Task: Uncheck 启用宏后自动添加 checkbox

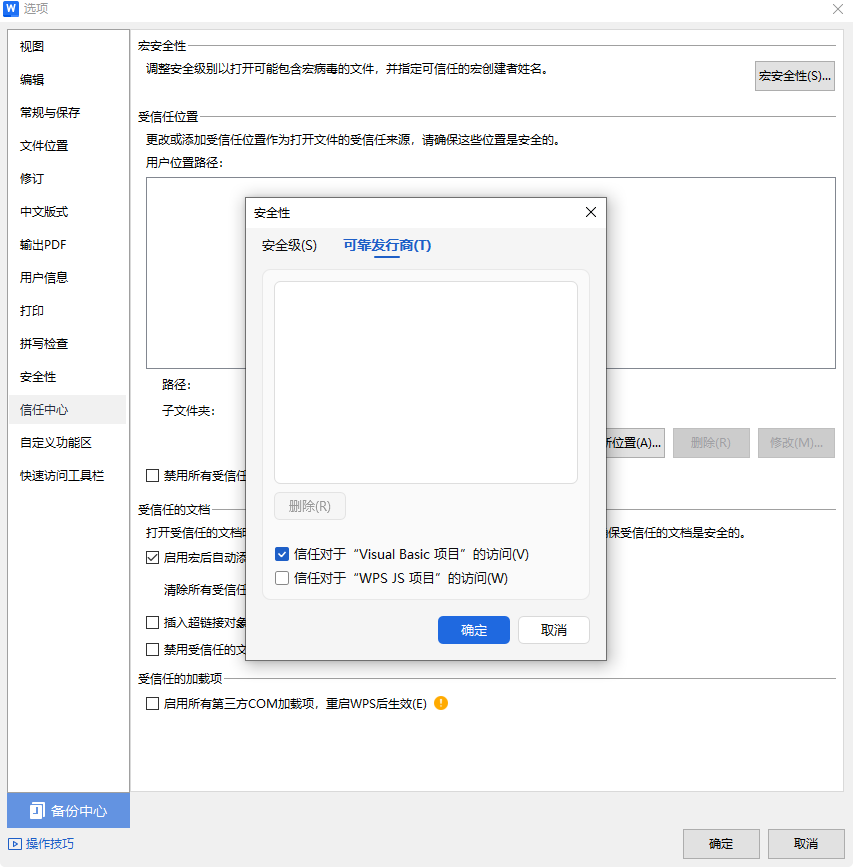Action: coord(153,557)
